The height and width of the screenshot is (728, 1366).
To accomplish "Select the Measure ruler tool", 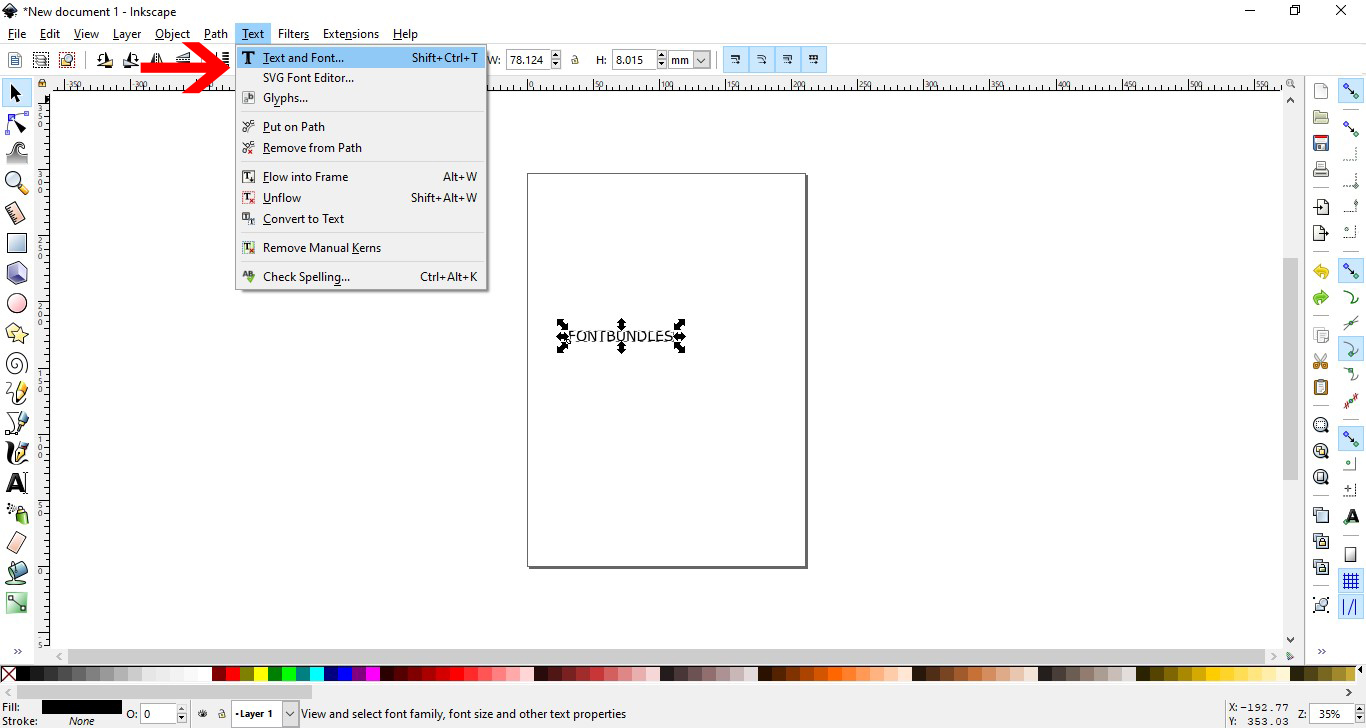I will pyautogui.click(x=16, y=213).
